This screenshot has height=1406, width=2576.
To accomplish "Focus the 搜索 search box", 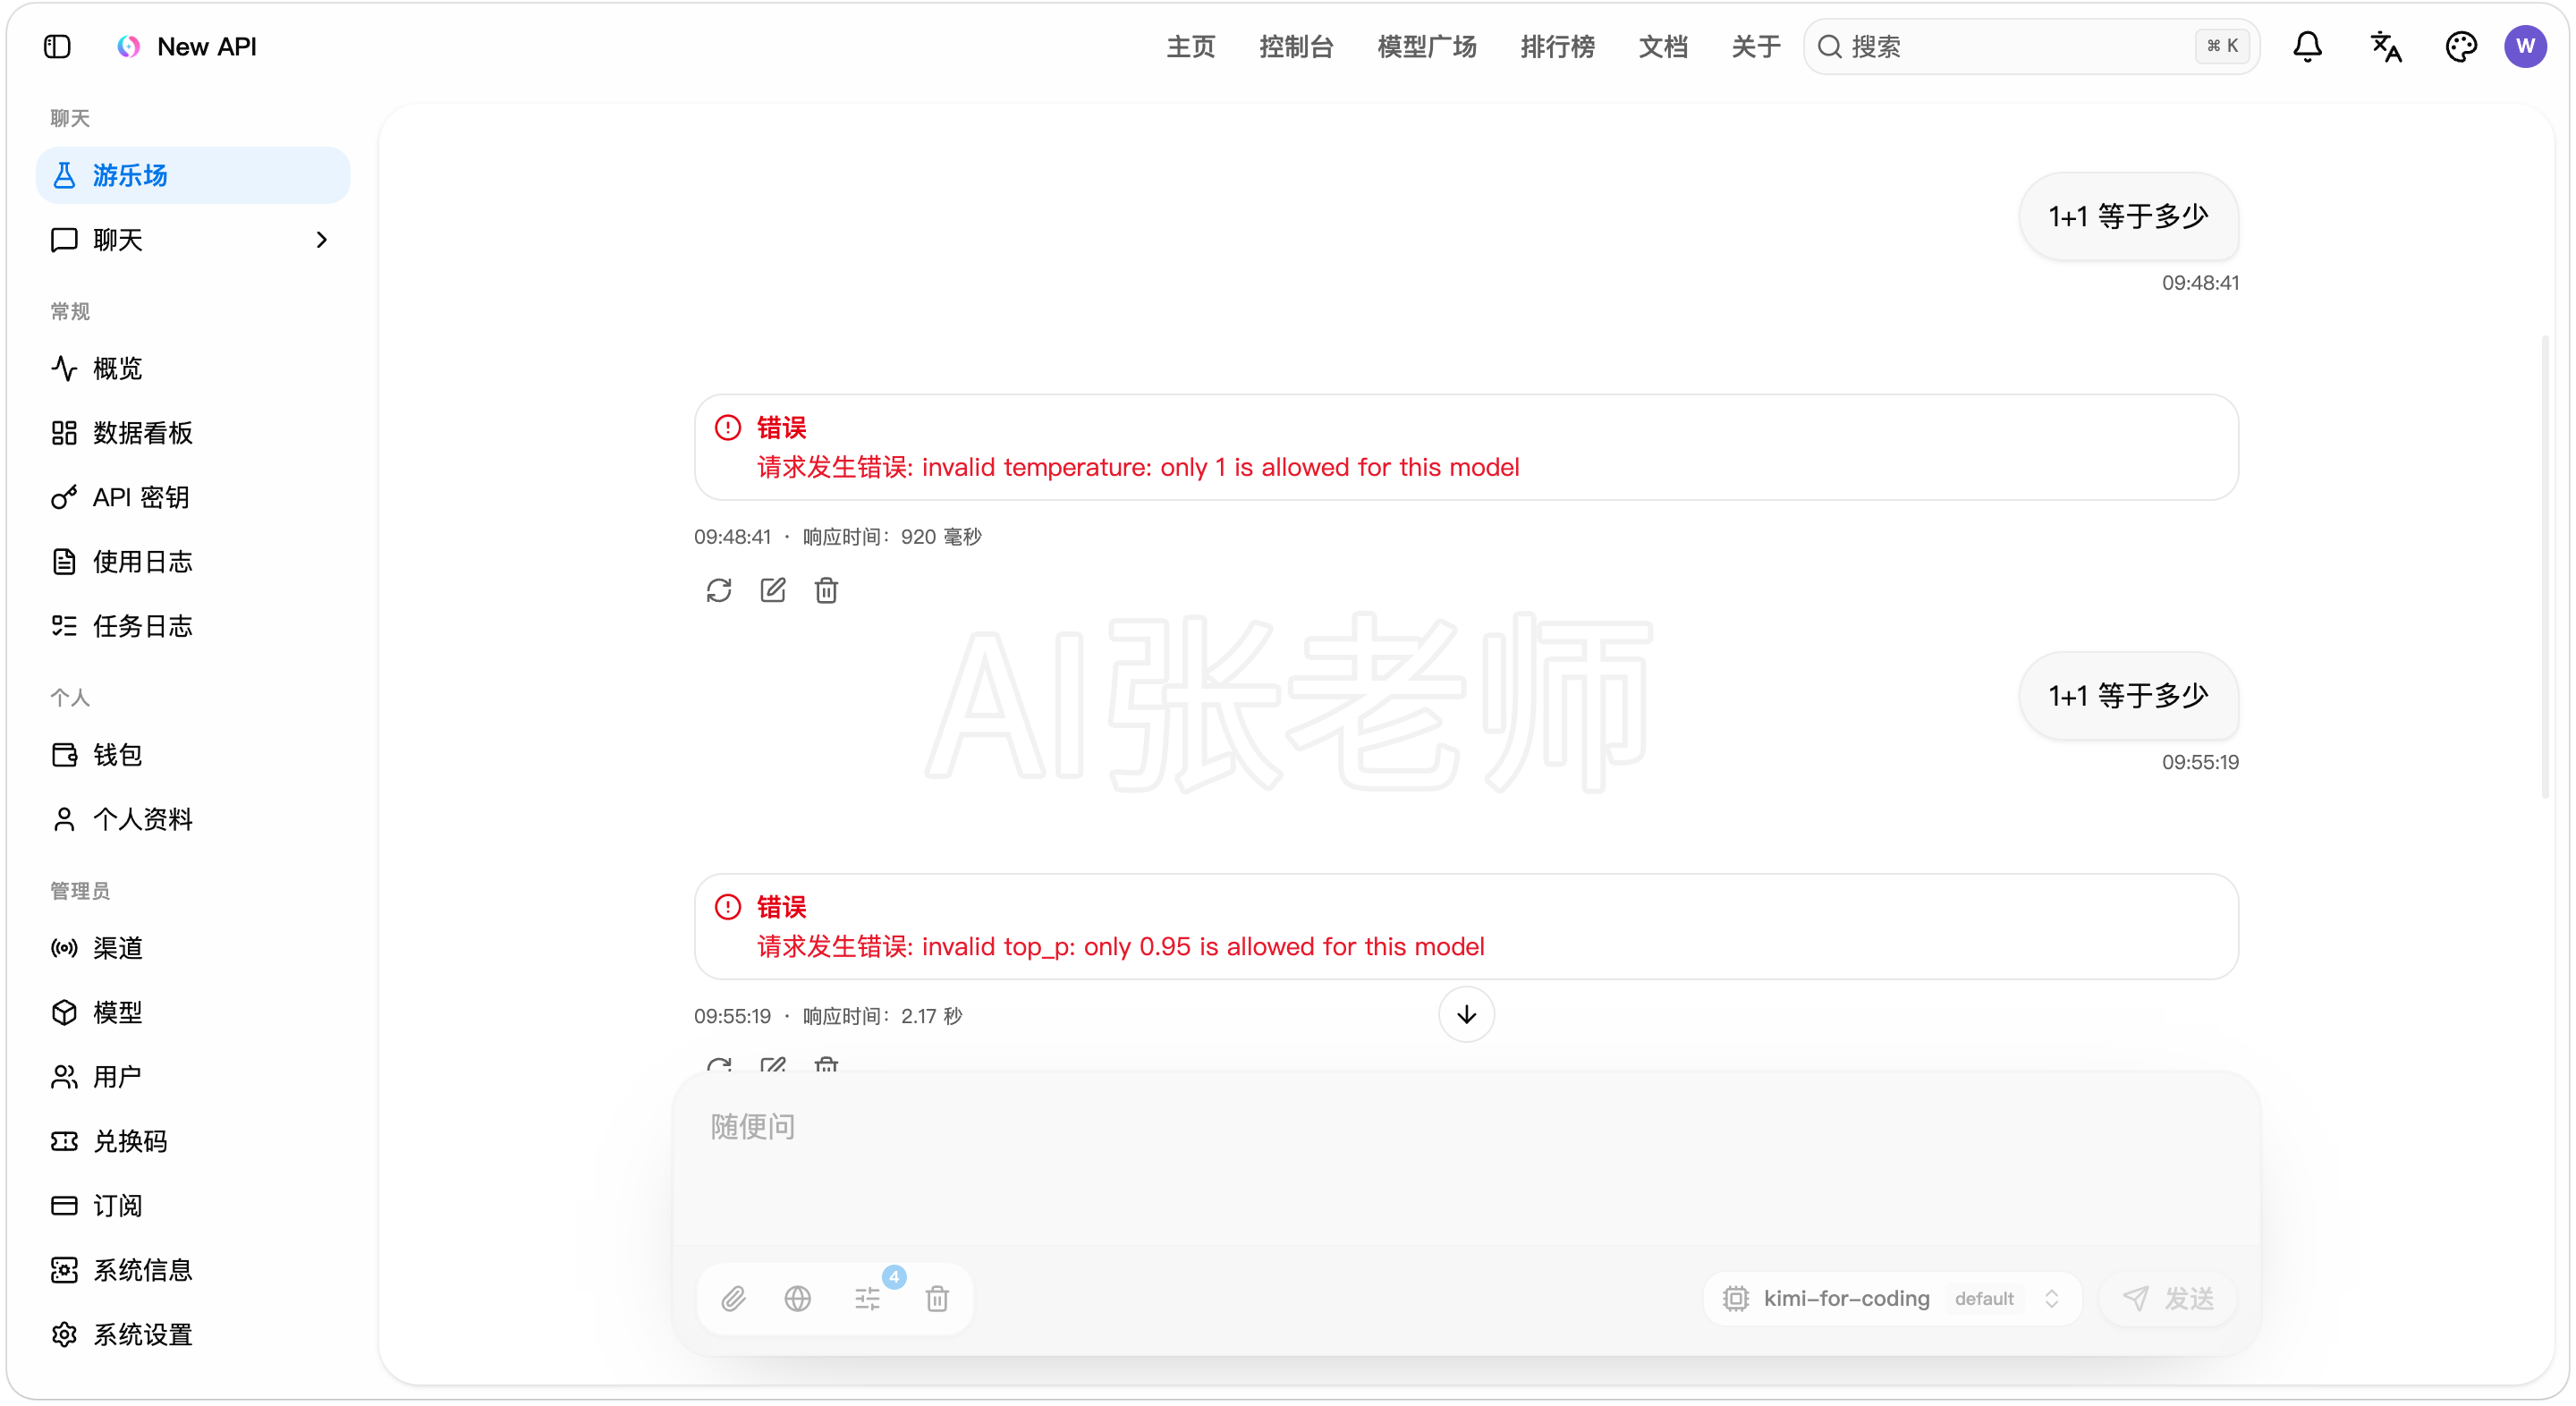I will (x=2031, y=47).
